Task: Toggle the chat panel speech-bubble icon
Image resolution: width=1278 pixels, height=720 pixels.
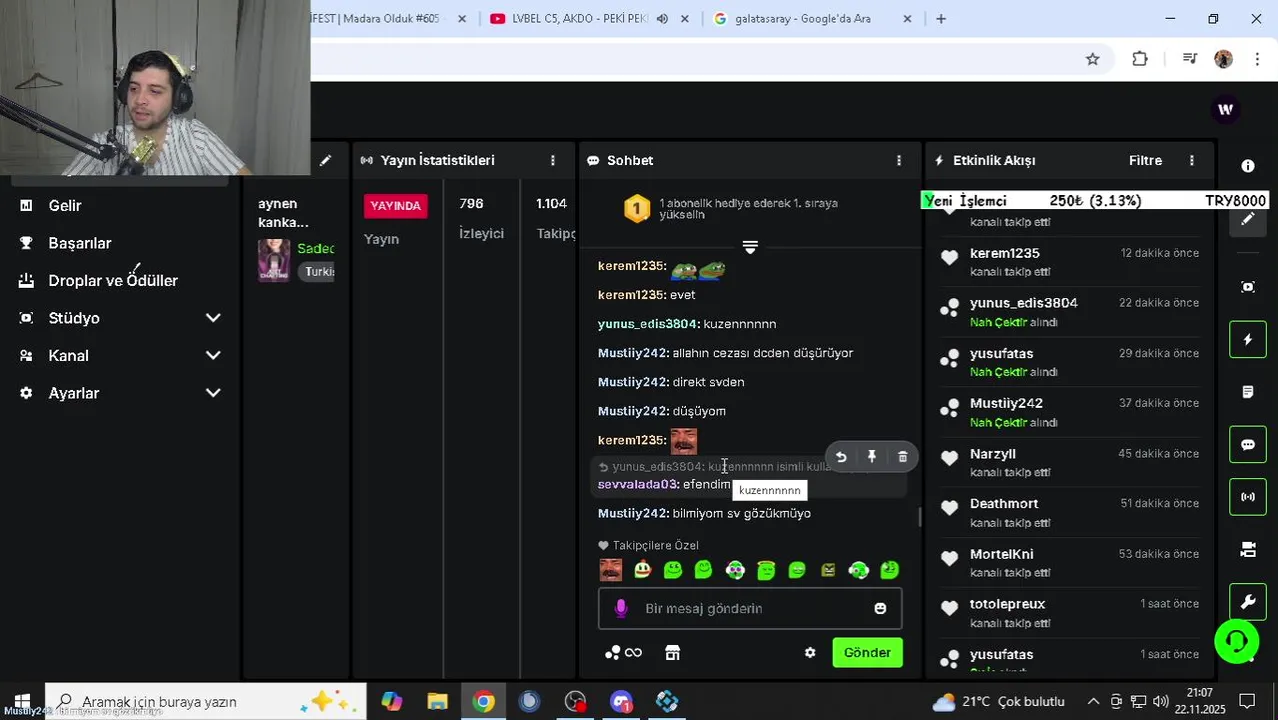Action: tap(1248, 445)
